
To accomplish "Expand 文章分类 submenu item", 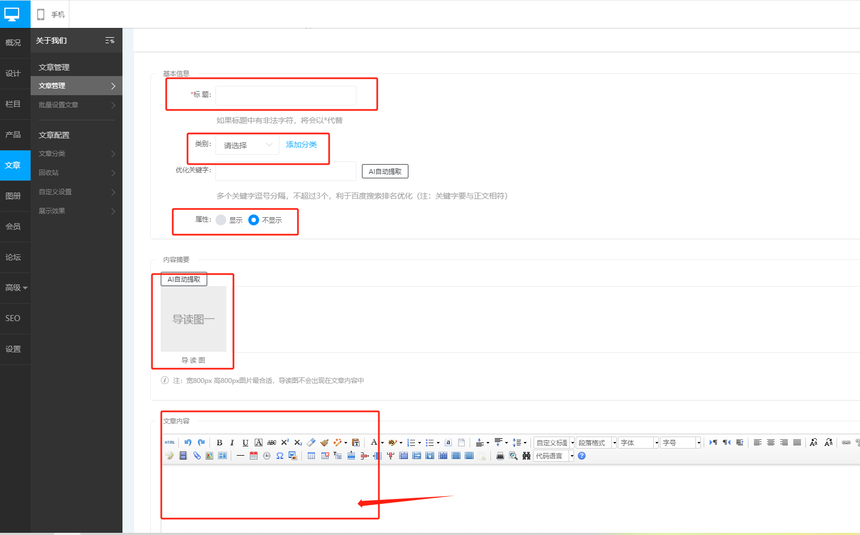I will (x=76, y=154).
